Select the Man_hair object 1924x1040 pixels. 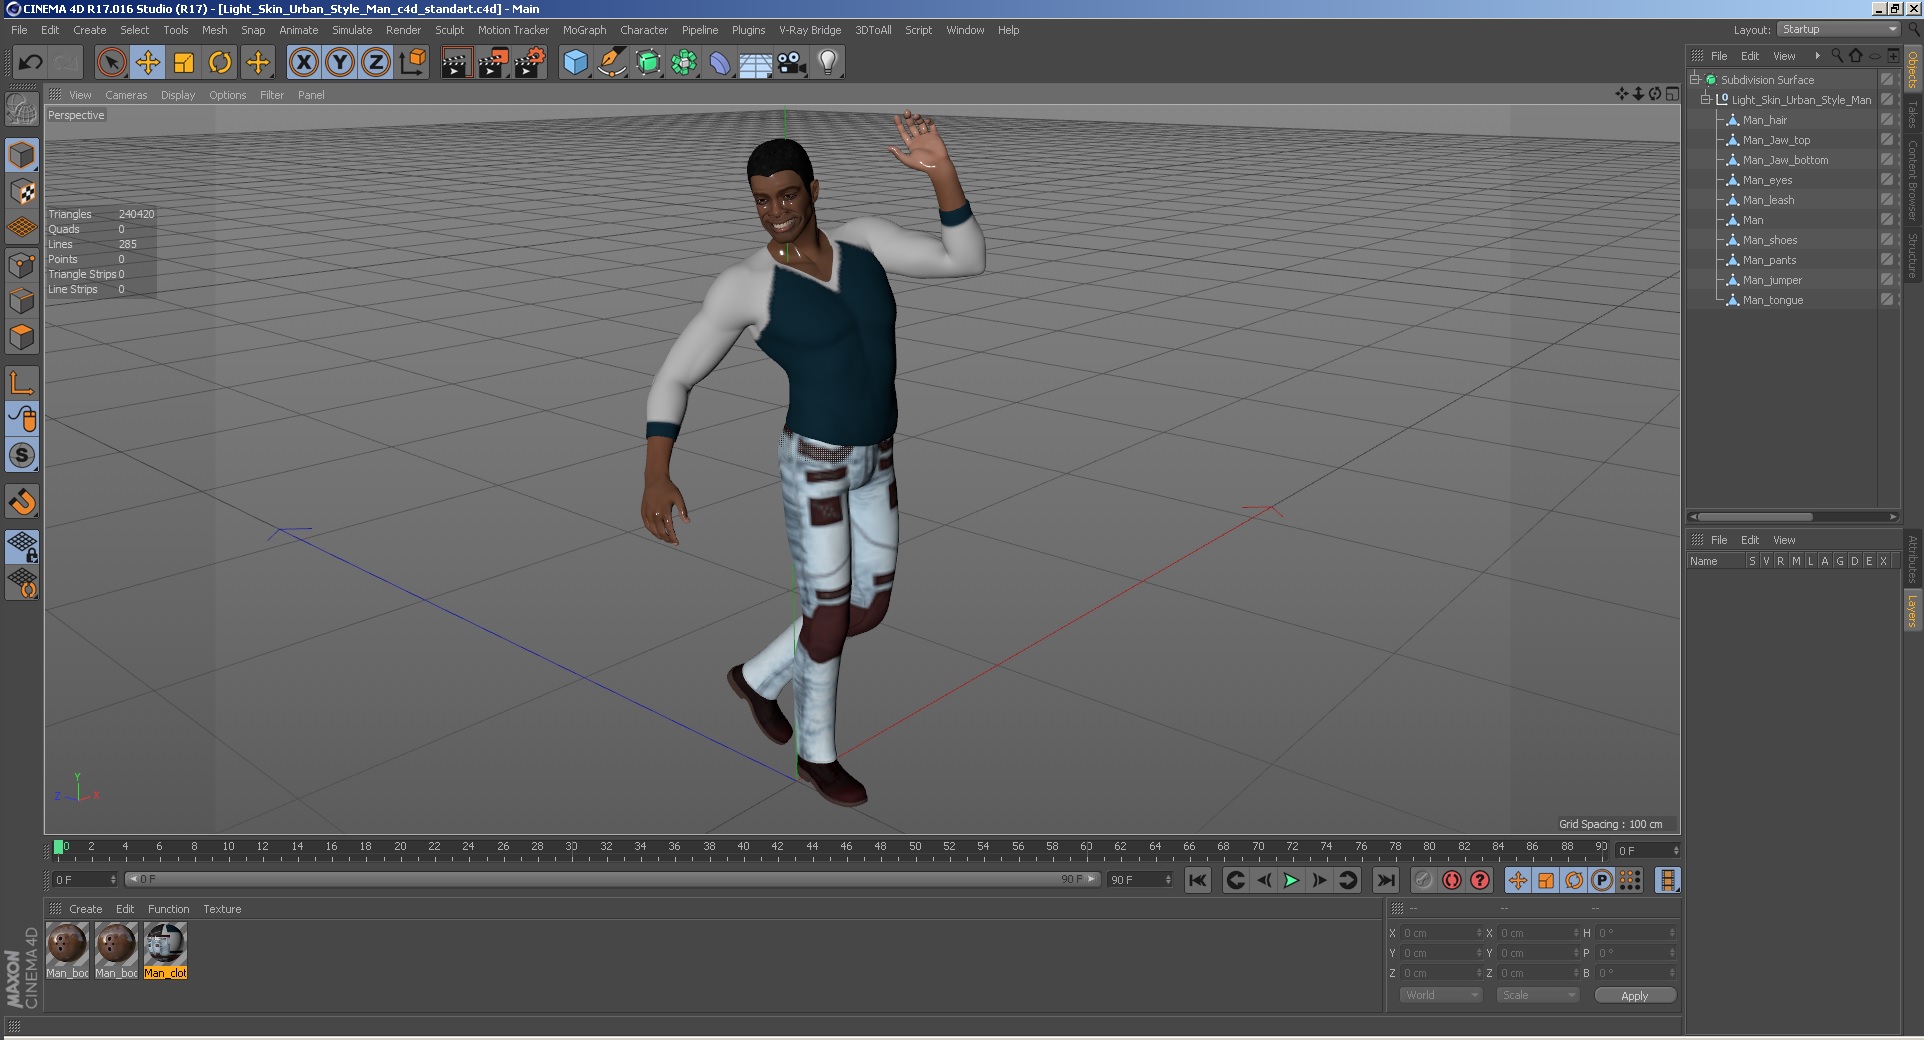(x=1764, y=120)
